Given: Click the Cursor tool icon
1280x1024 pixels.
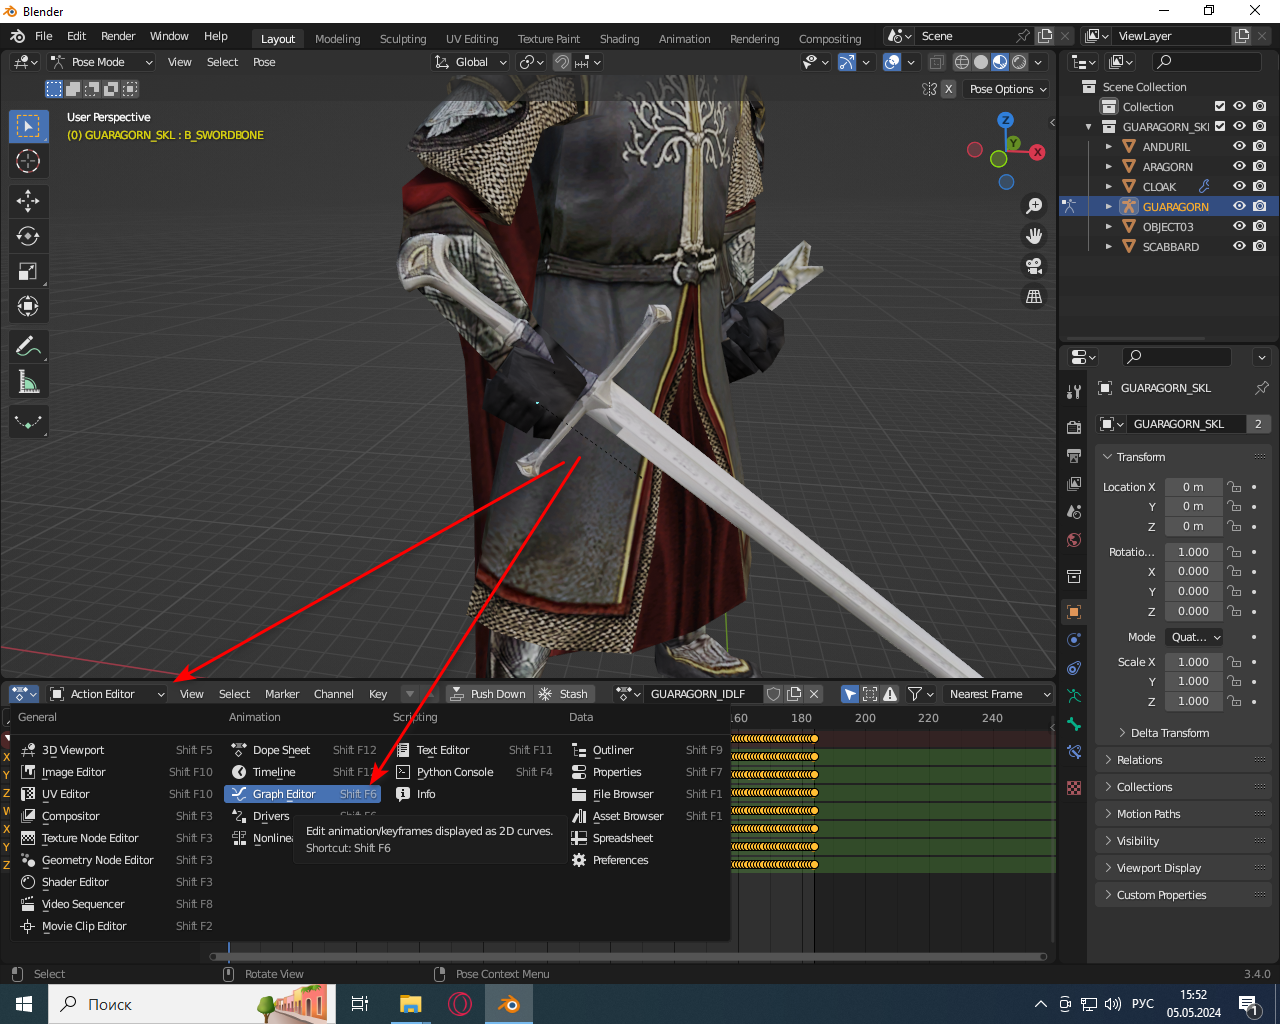Looking at the screenshot, I should [28, 161].
